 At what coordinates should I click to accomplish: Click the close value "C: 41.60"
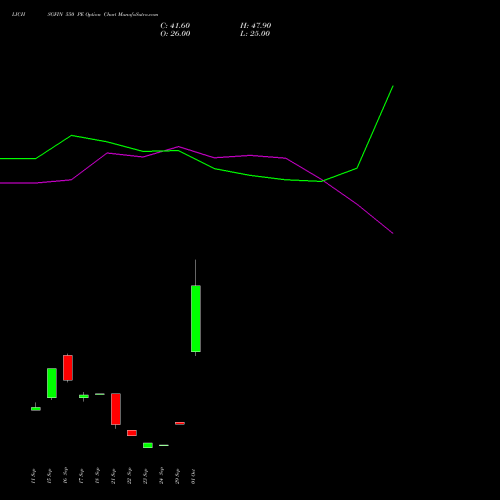[x=175, y=26]
